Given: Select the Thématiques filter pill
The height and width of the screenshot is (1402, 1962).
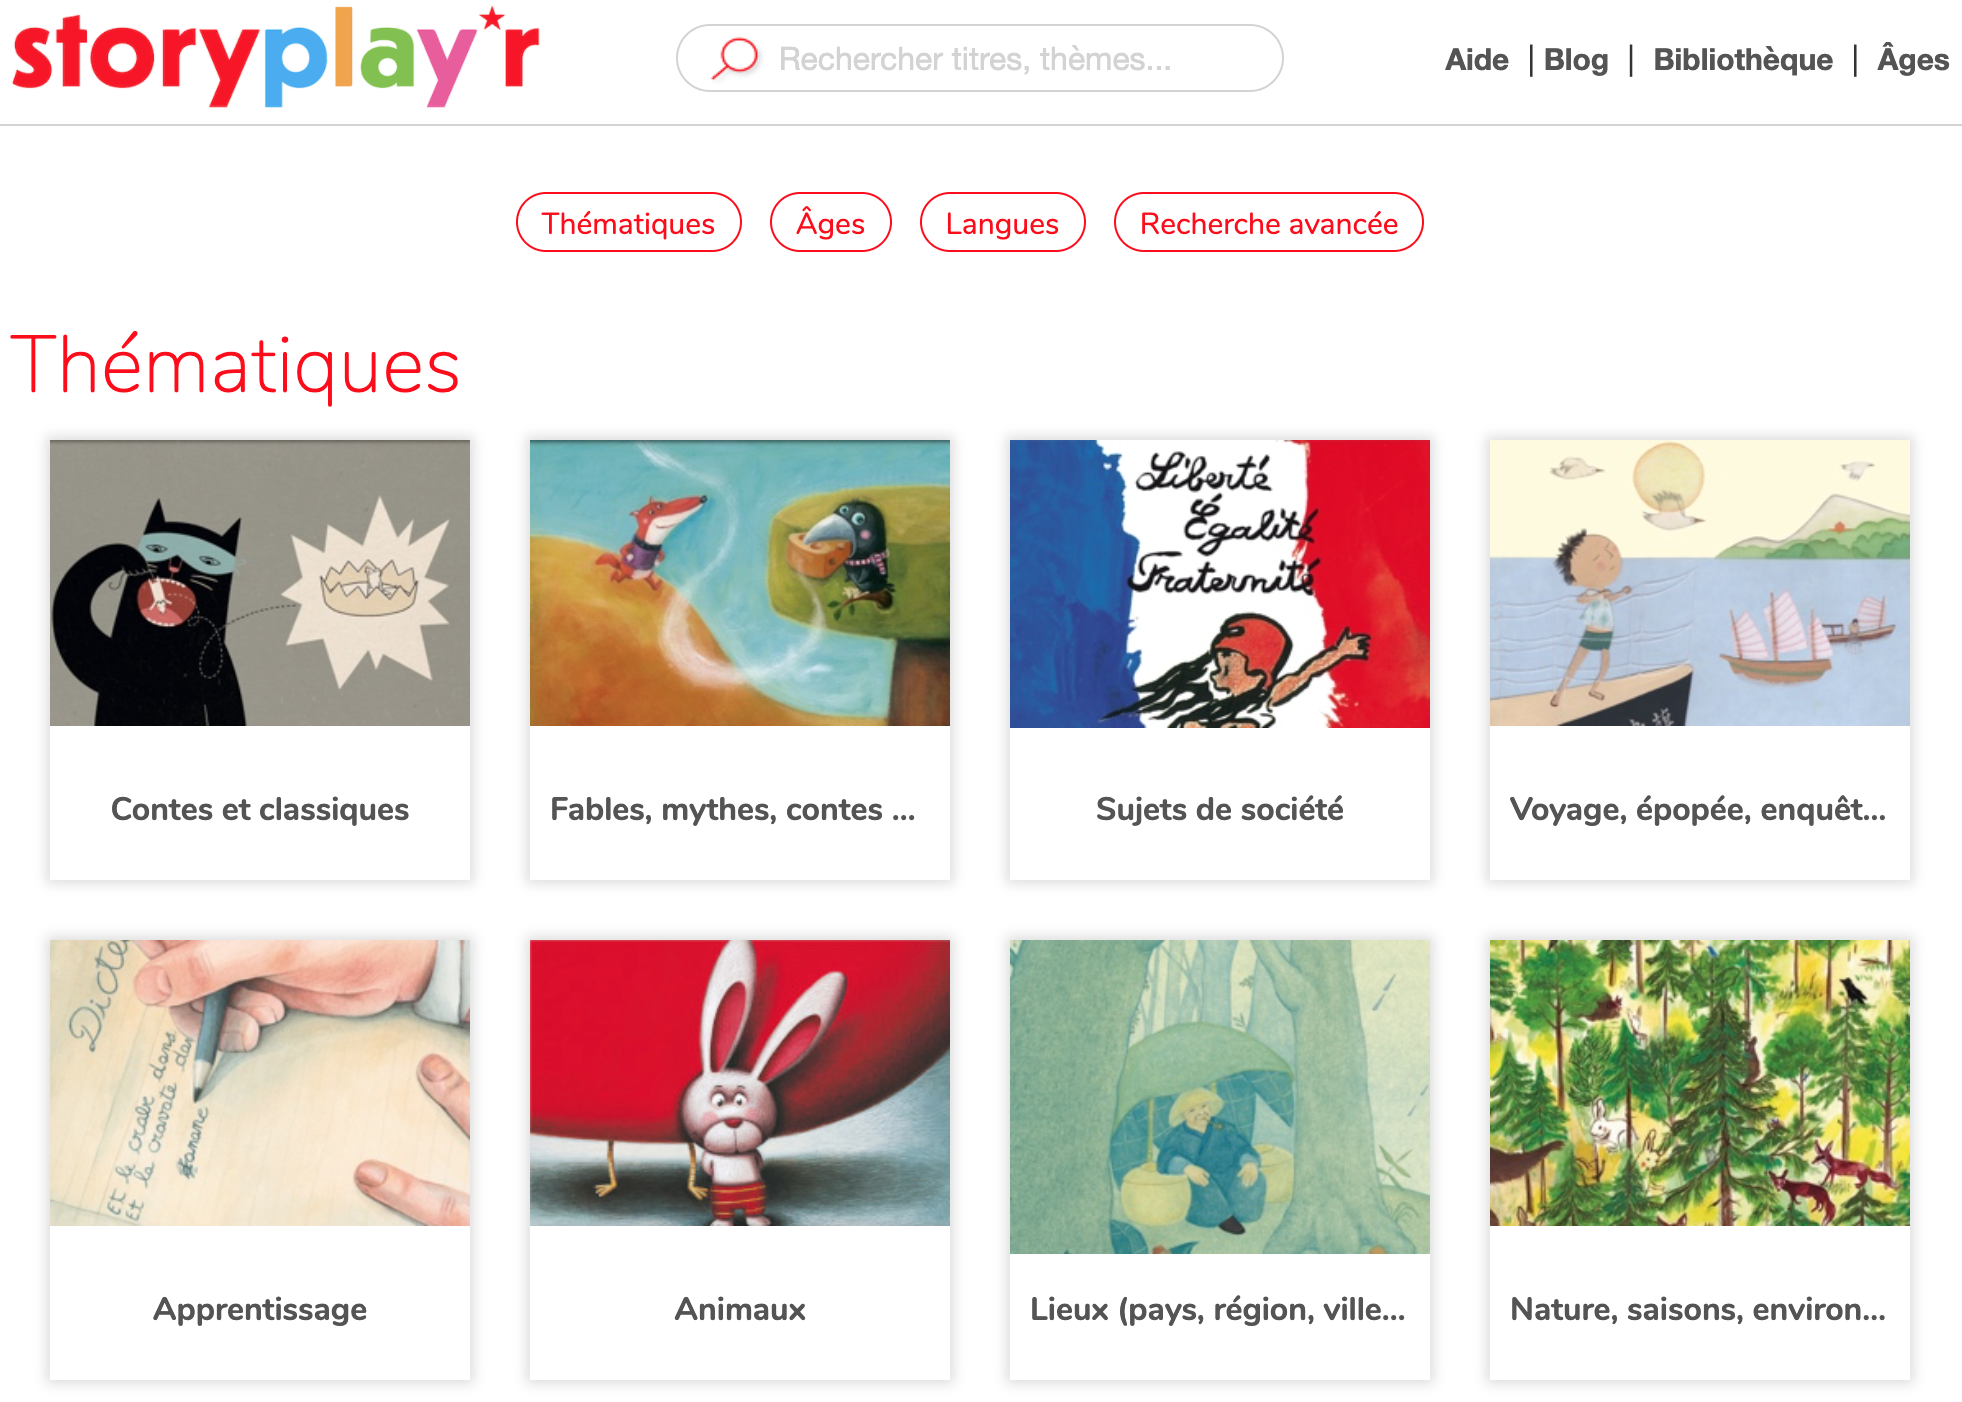Looking at the screenshot, I should coord(628,222).
